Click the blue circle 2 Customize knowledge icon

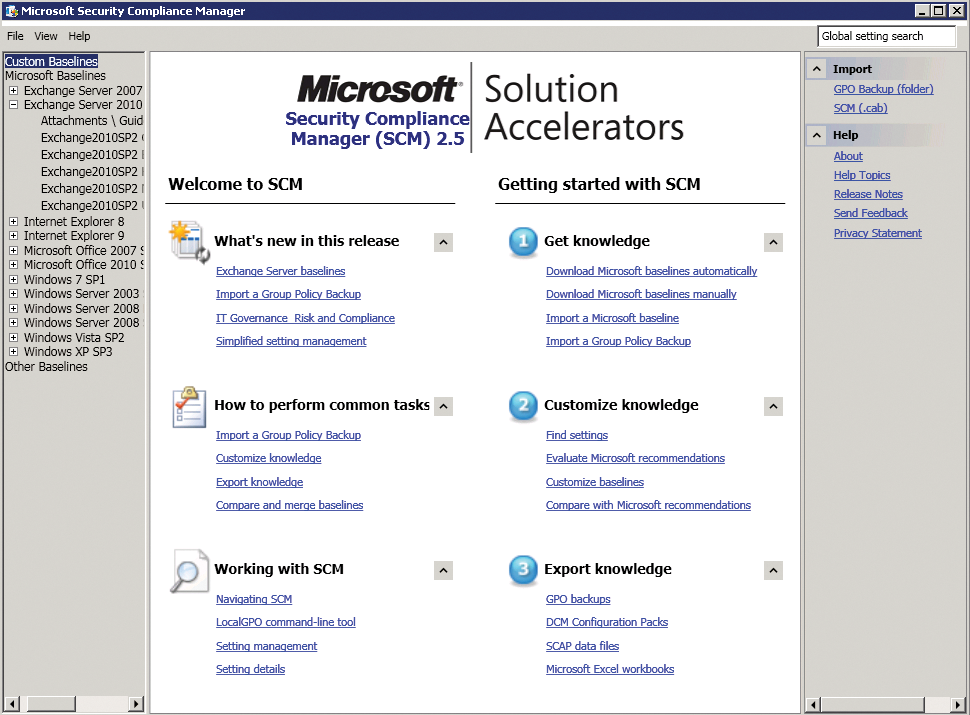click(522, 406)
